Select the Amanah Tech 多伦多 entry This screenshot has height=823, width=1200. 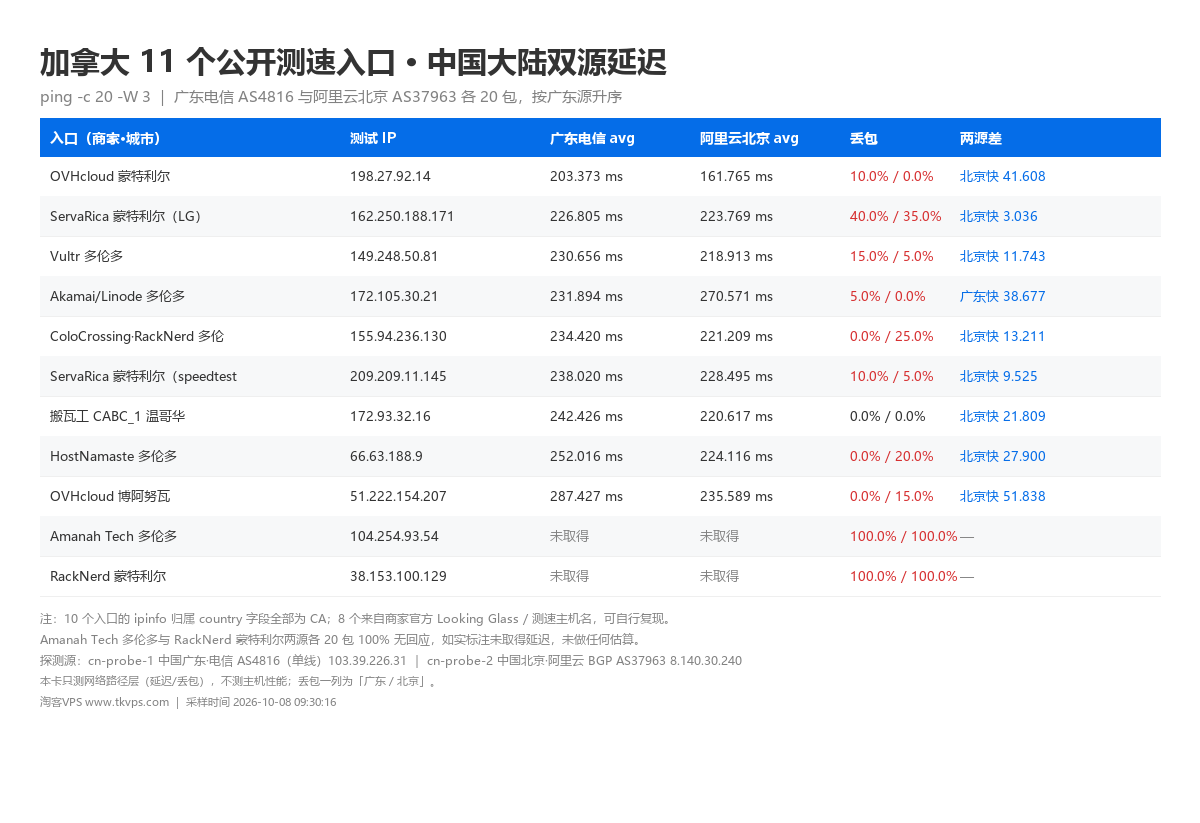(x=113, y=536)
